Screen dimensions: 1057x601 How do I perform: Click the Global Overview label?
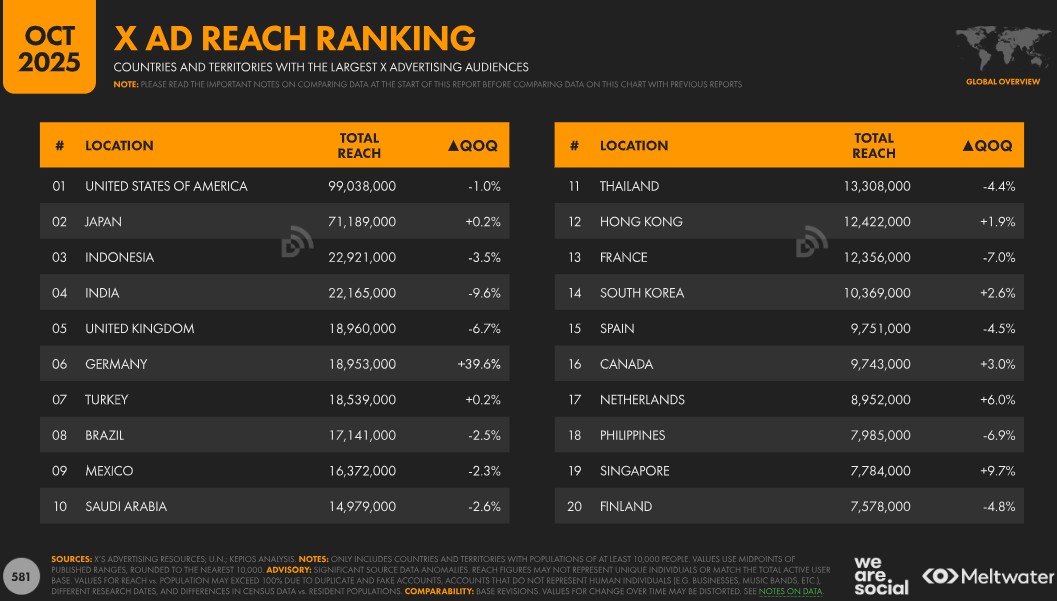[x=1002, y=81]
